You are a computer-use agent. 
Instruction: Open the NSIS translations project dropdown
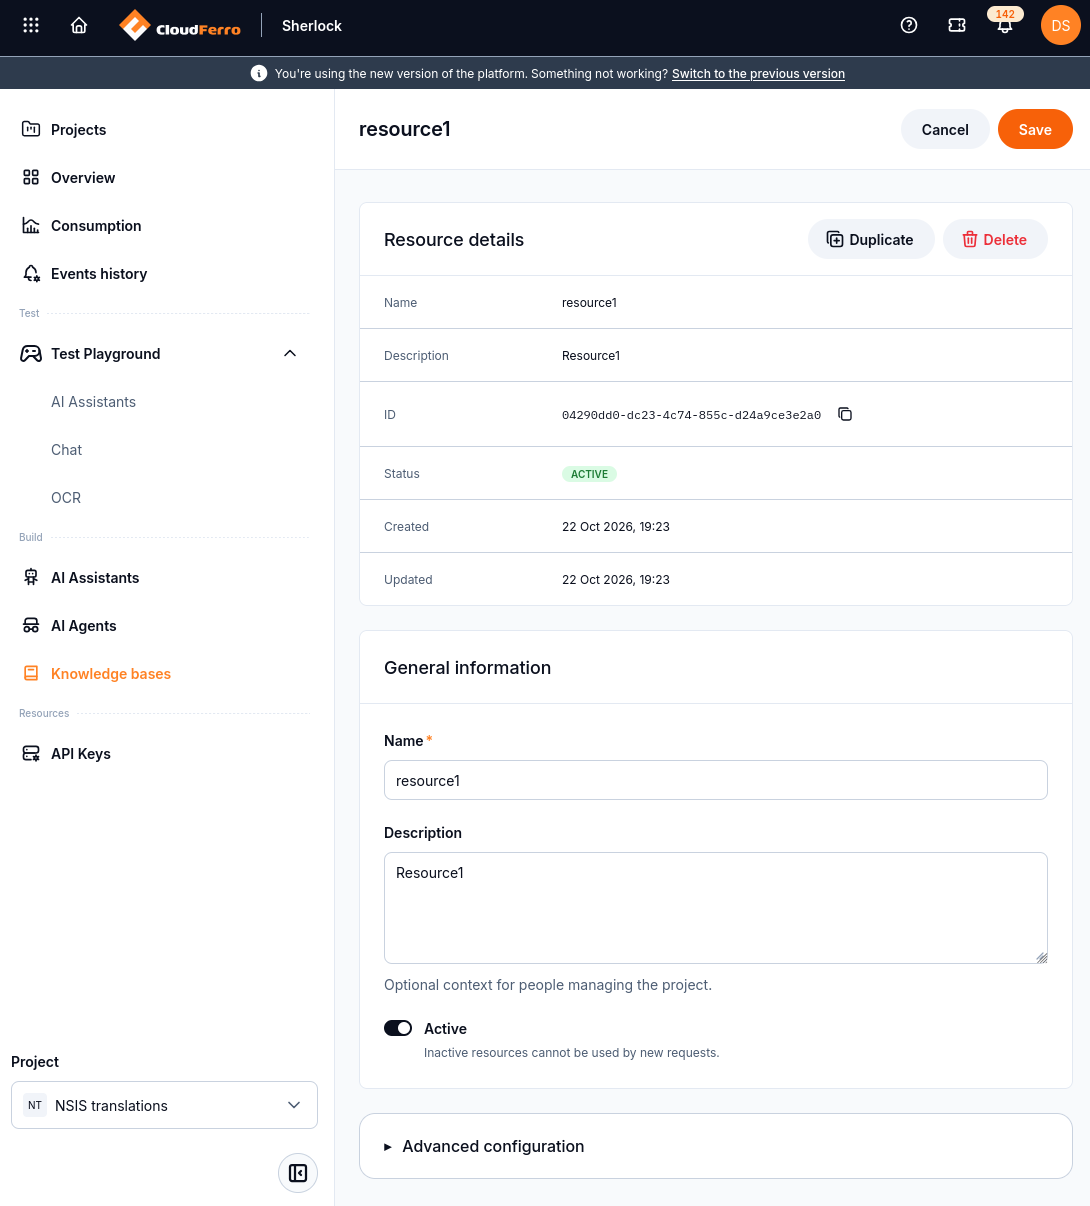pos(164,1105)
